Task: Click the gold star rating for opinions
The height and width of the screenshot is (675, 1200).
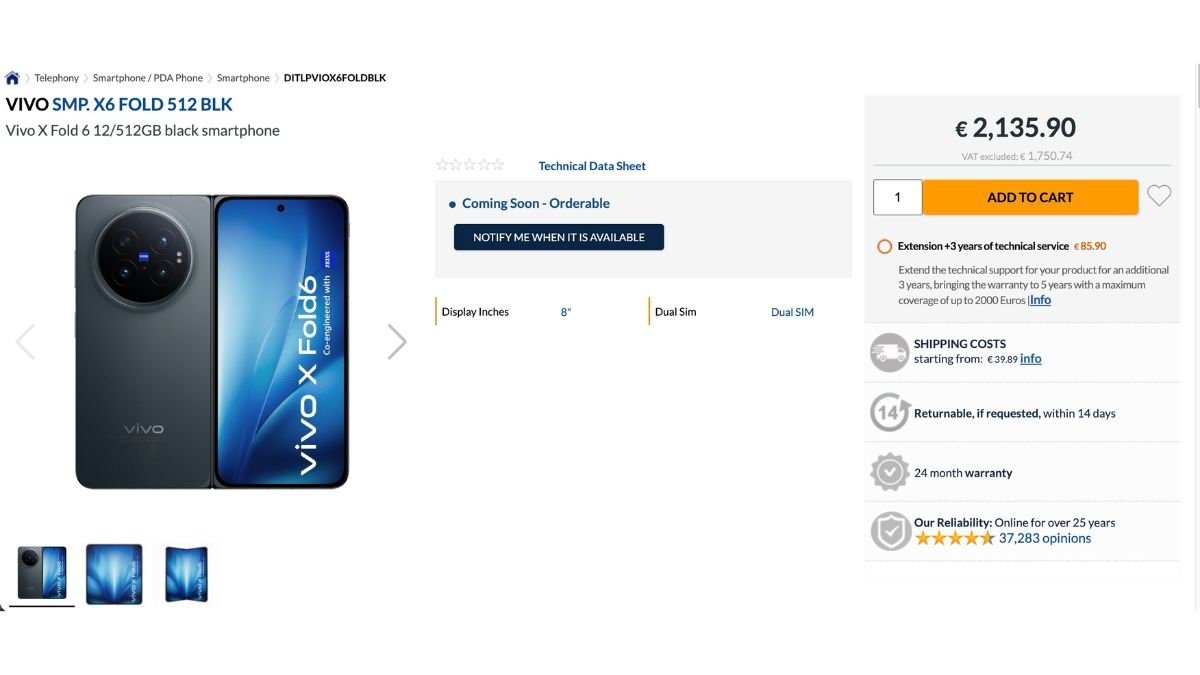Action: (x=954, y=538)
